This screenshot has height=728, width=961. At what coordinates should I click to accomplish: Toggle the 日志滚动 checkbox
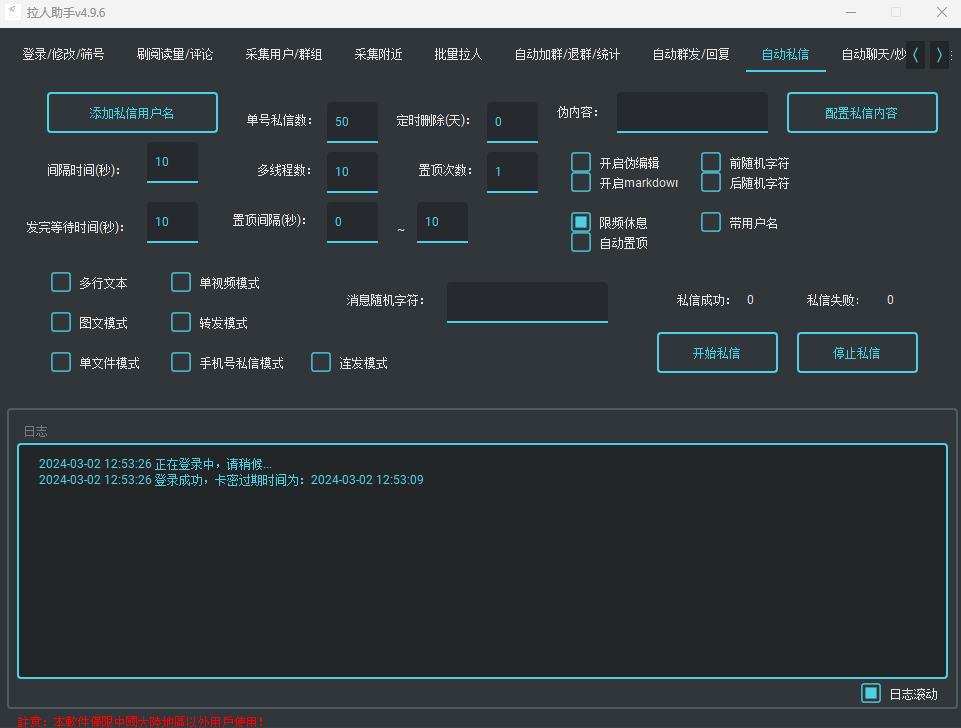871,693
